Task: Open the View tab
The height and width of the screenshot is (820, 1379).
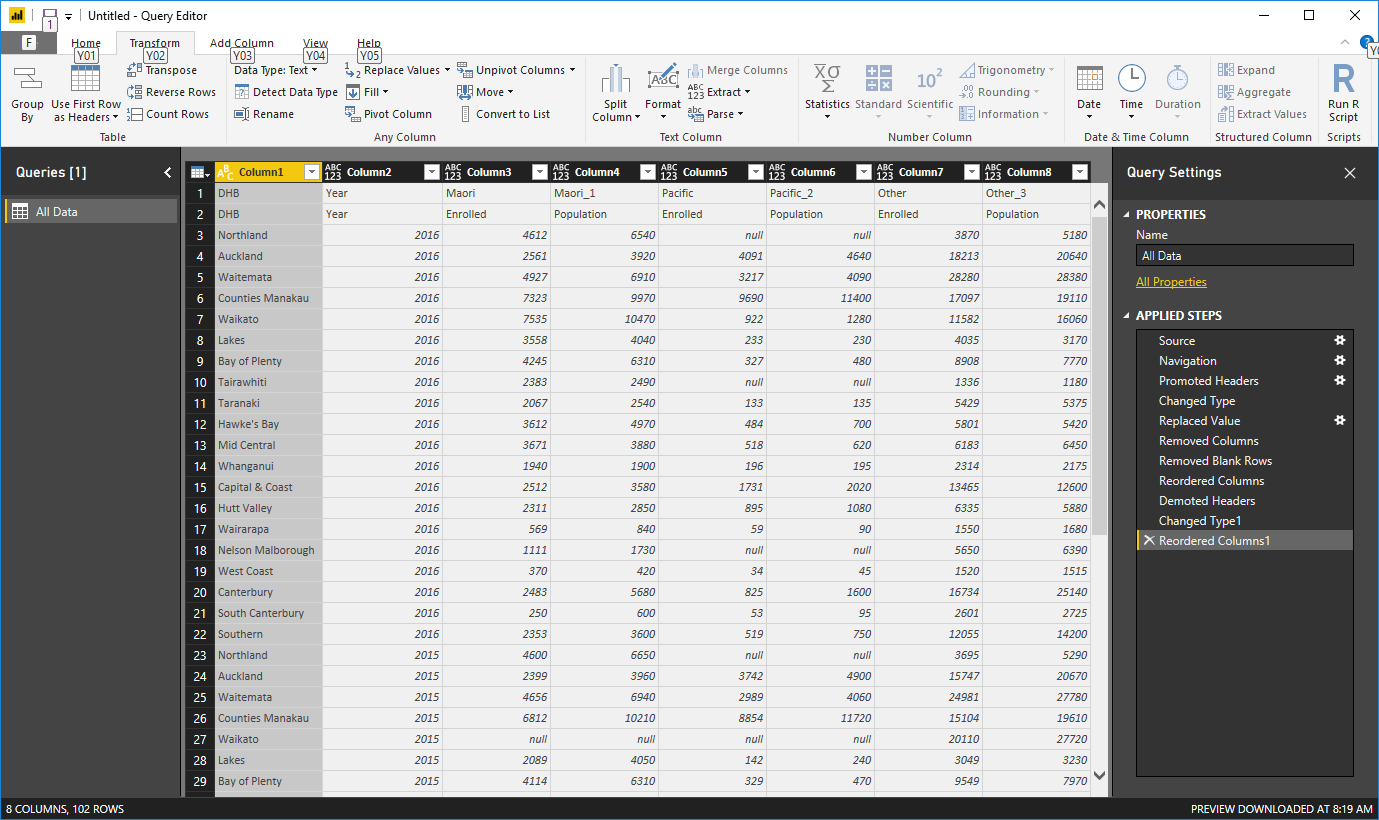Action: pyautogui.click(x=315, y=43)
